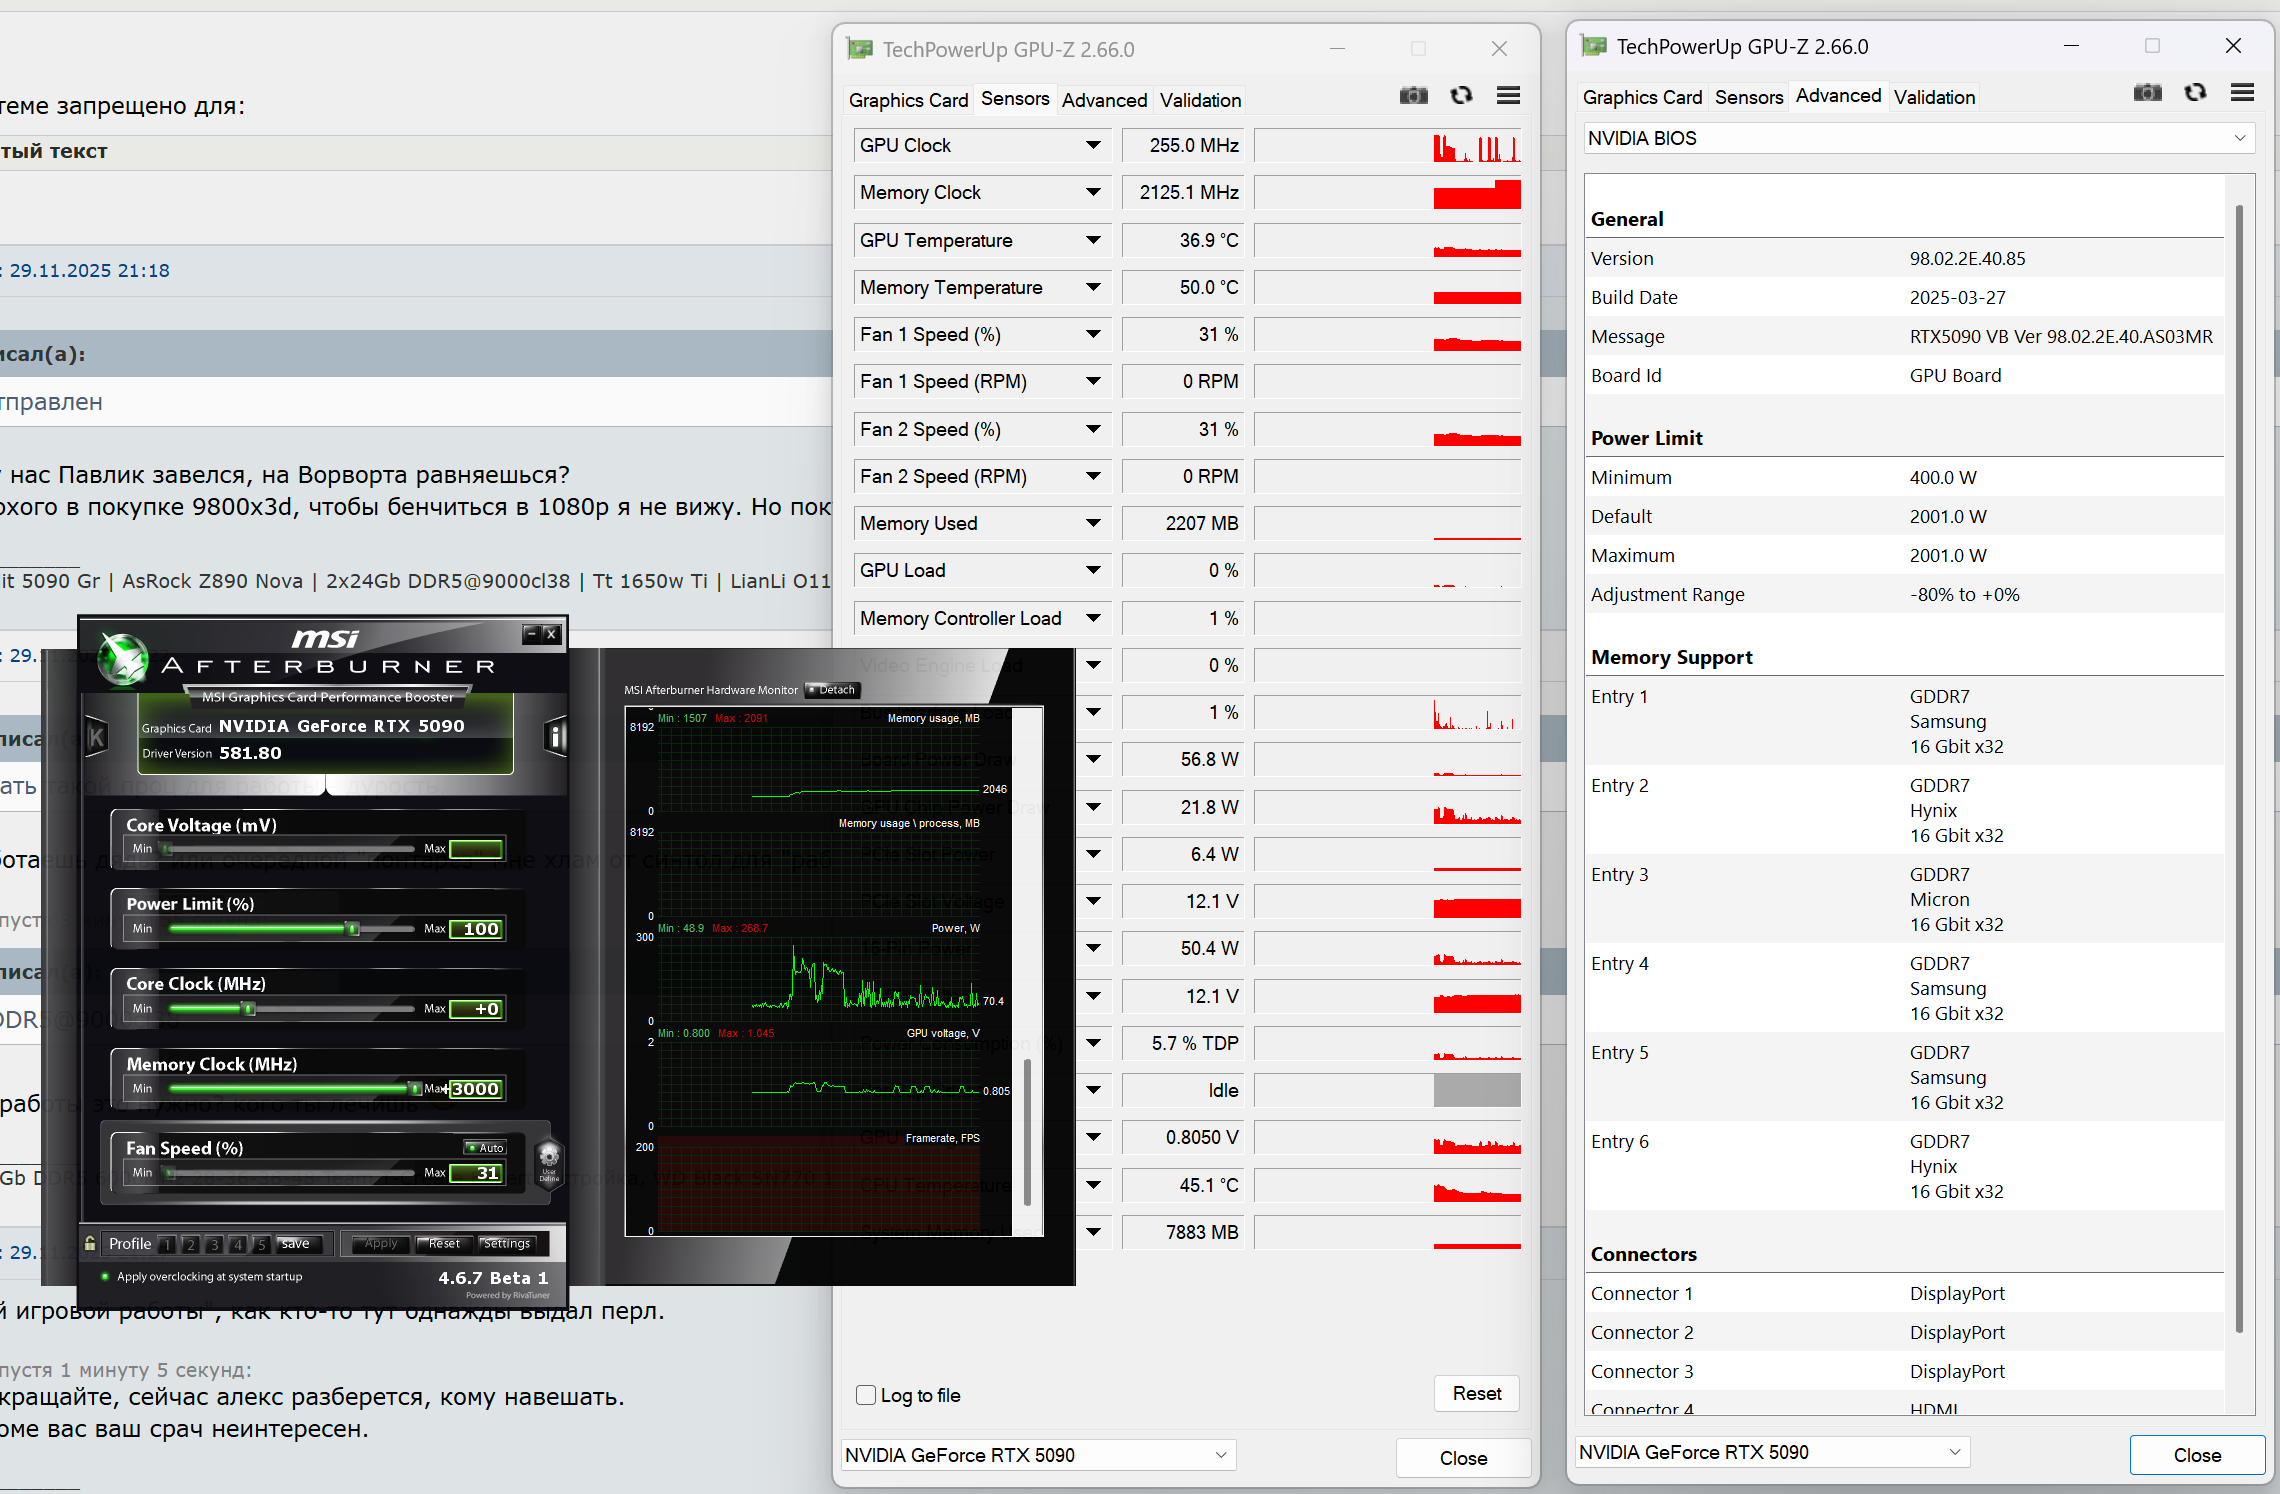Click the Afterburner profile lock icon
Viewport: 2280px width, 1494px height.
tap(90, 1243)
